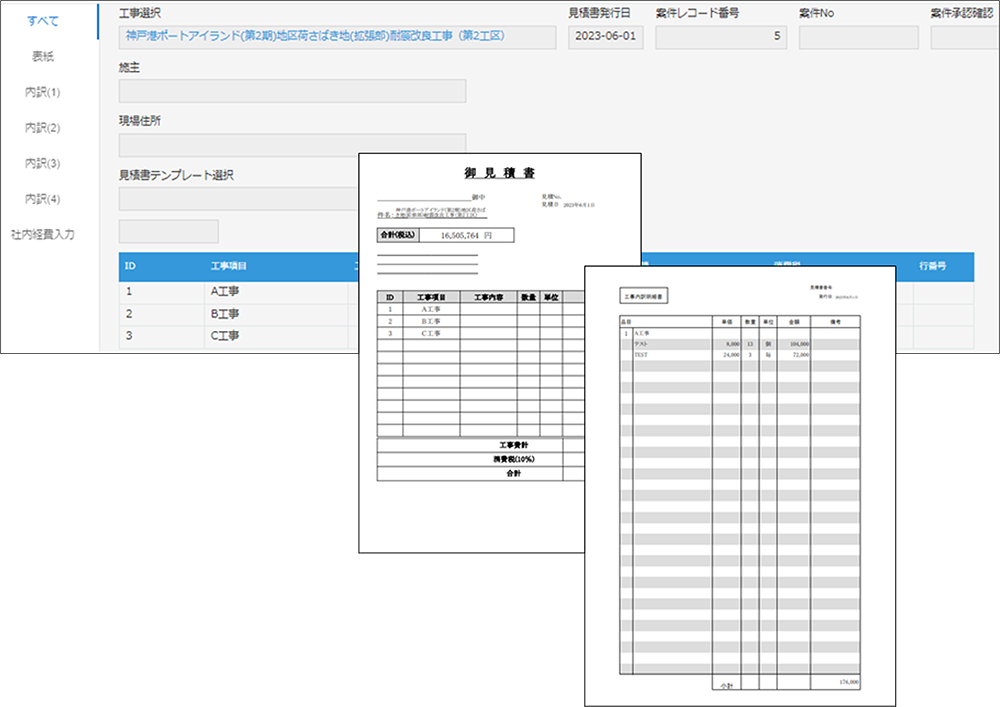Screen dimensions: 1000x707
Task: Go to the 内訳(2) tab
Action: (x=42, y=128)
